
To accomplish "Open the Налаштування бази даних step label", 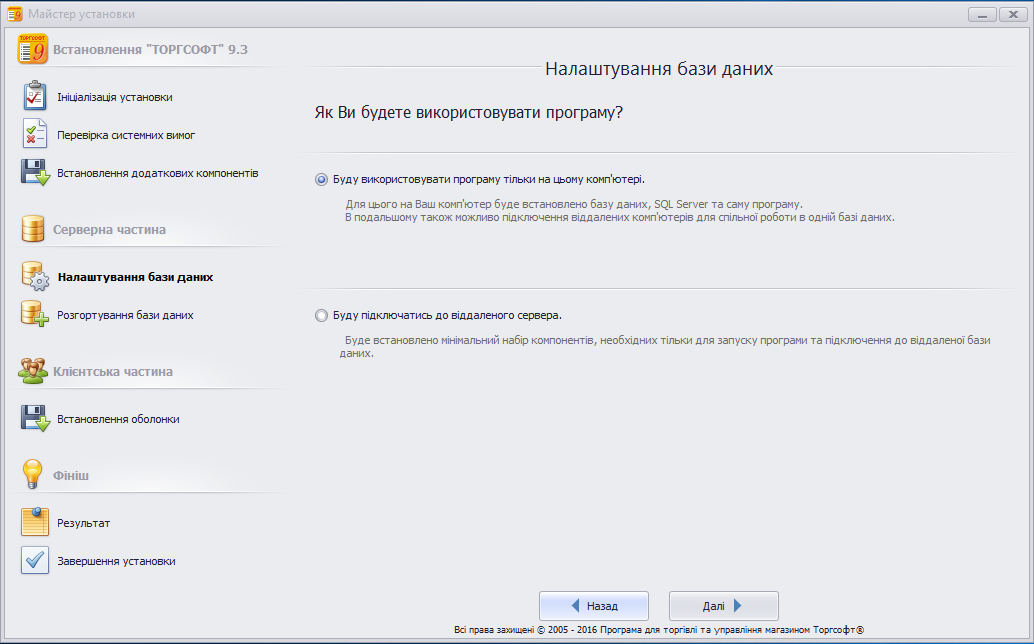I will click(x=135, y=277).
